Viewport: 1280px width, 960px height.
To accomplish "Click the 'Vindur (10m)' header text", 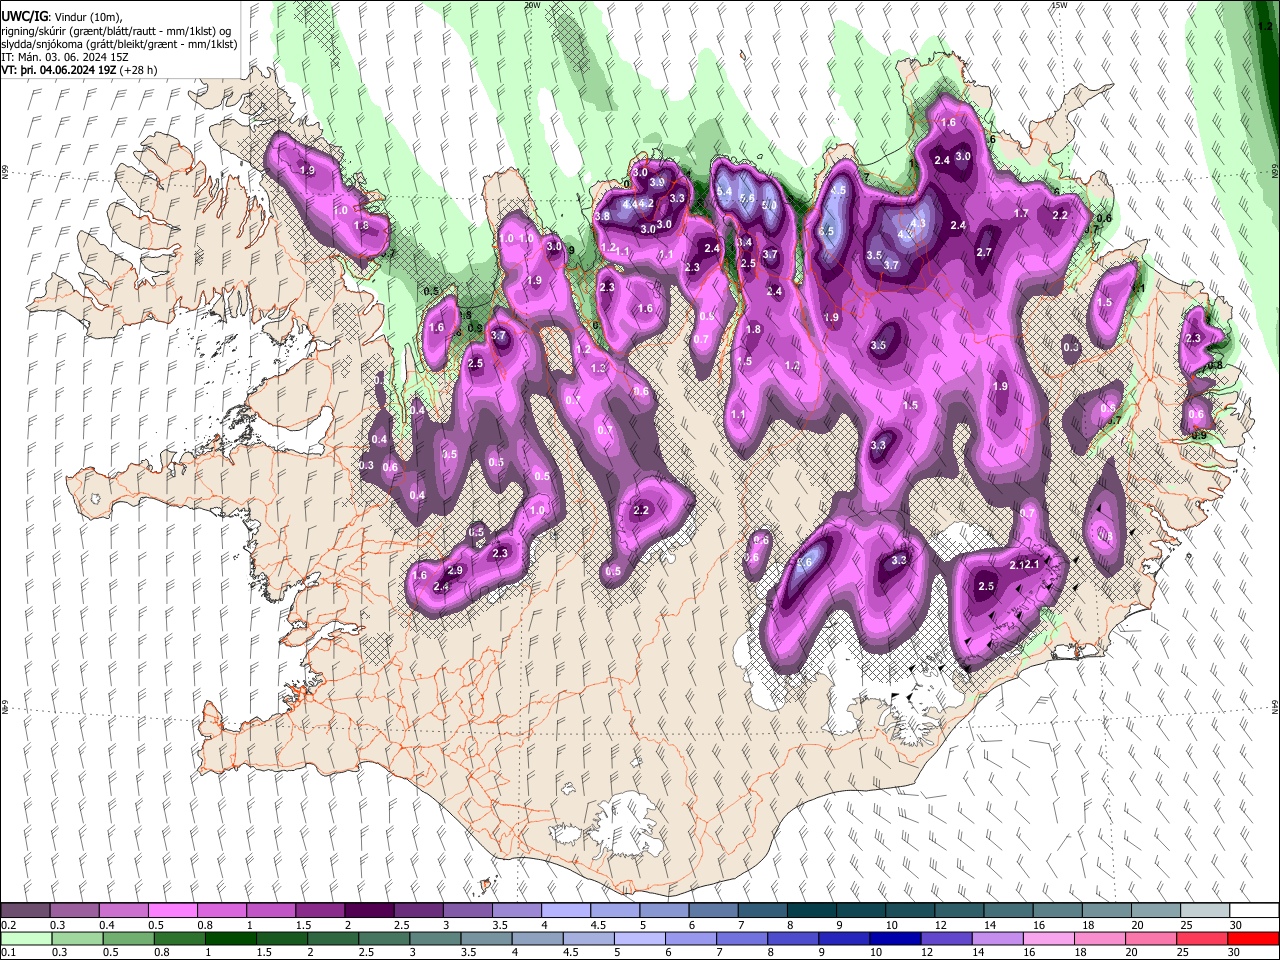I will (x=87, y=17).
